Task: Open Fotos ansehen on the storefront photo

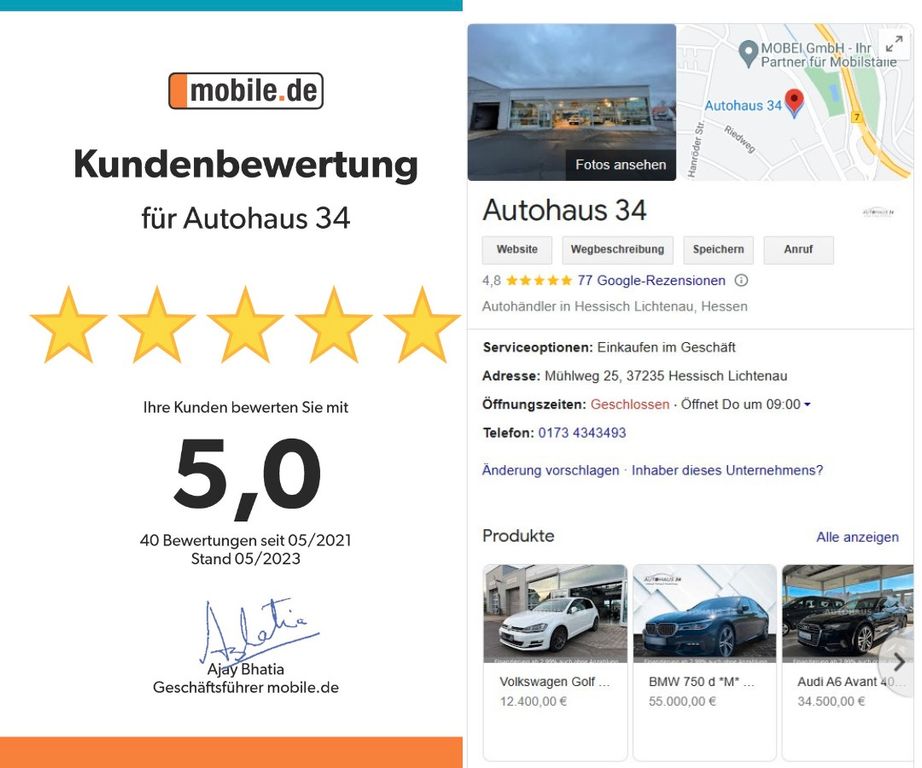Action: coord(620,165)
